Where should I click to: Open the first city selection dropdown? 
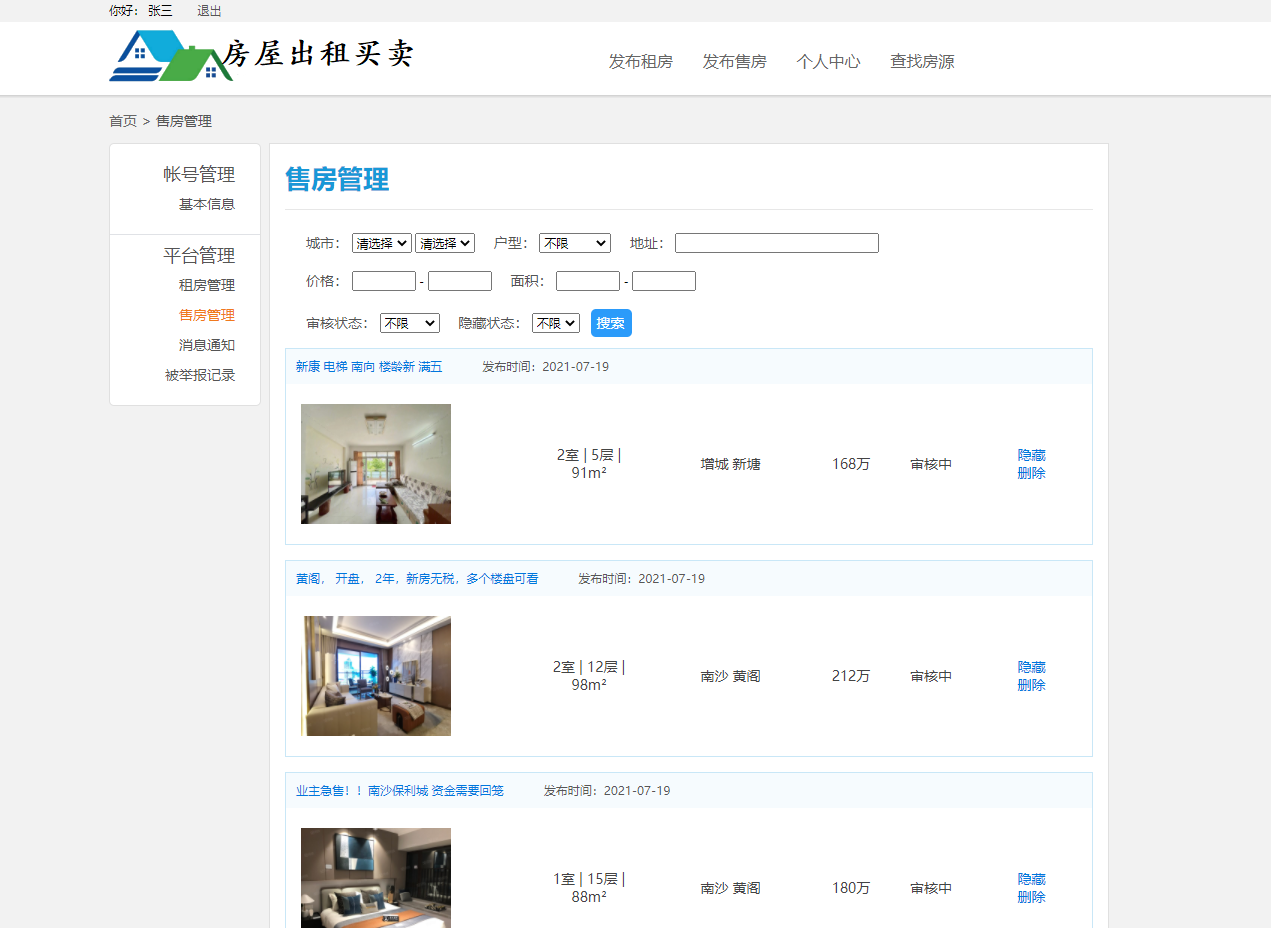381,242
